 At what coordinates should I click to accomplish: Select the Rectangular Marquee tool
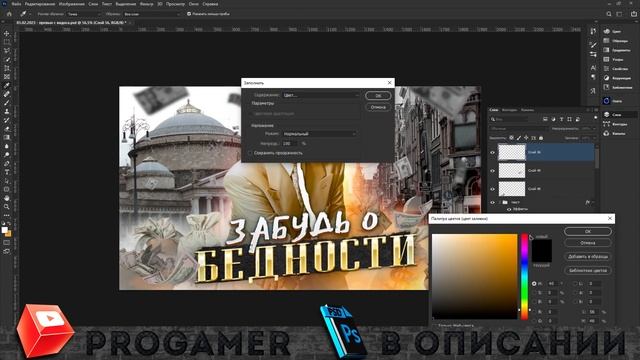(x=7, y=42)
